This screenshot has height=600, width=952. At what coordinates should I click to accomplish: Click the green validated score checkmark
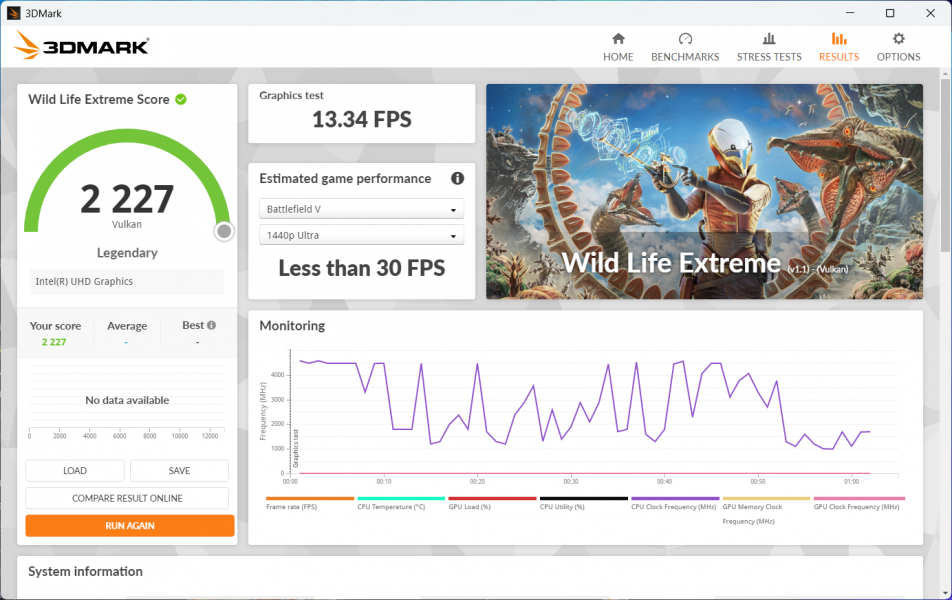click(x=181, y=99)
